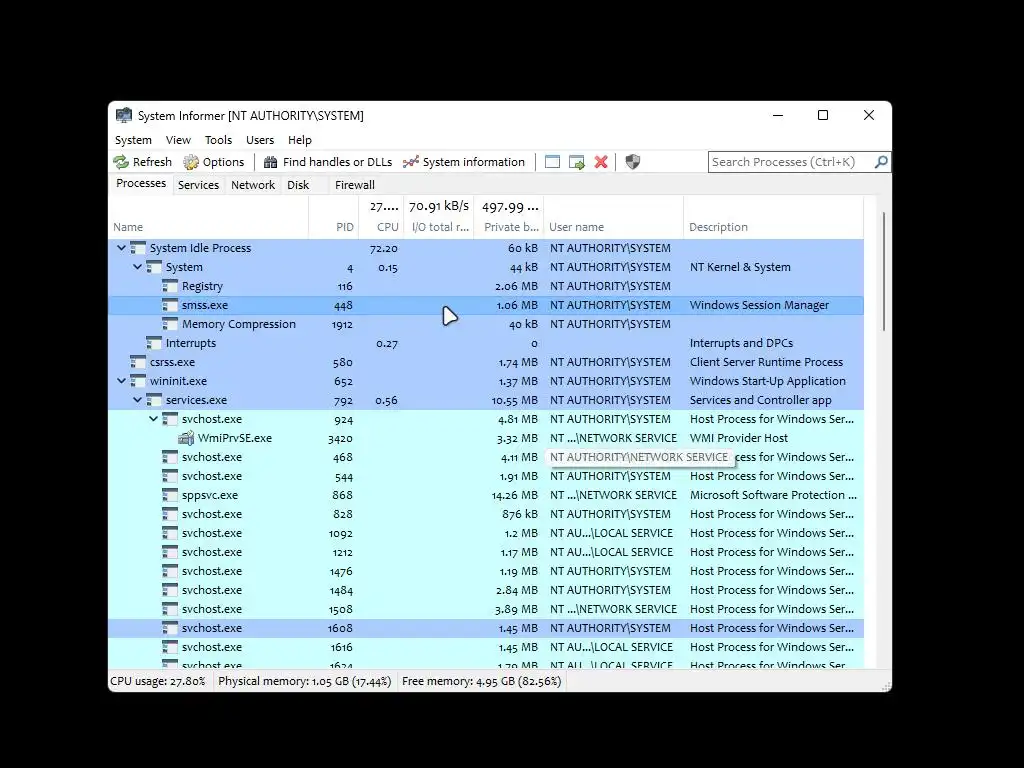
Task: Switch to the Services tab
Action: (199, 185)
